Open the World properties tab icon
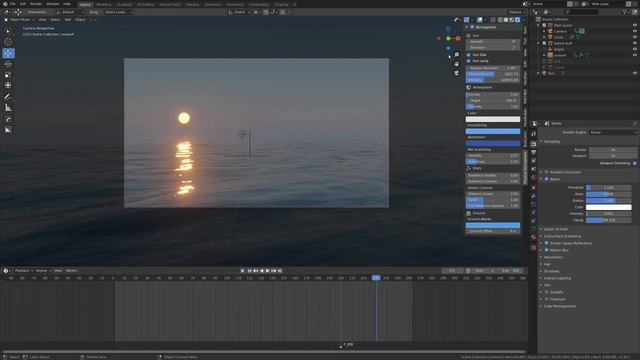 click(533, 178)
